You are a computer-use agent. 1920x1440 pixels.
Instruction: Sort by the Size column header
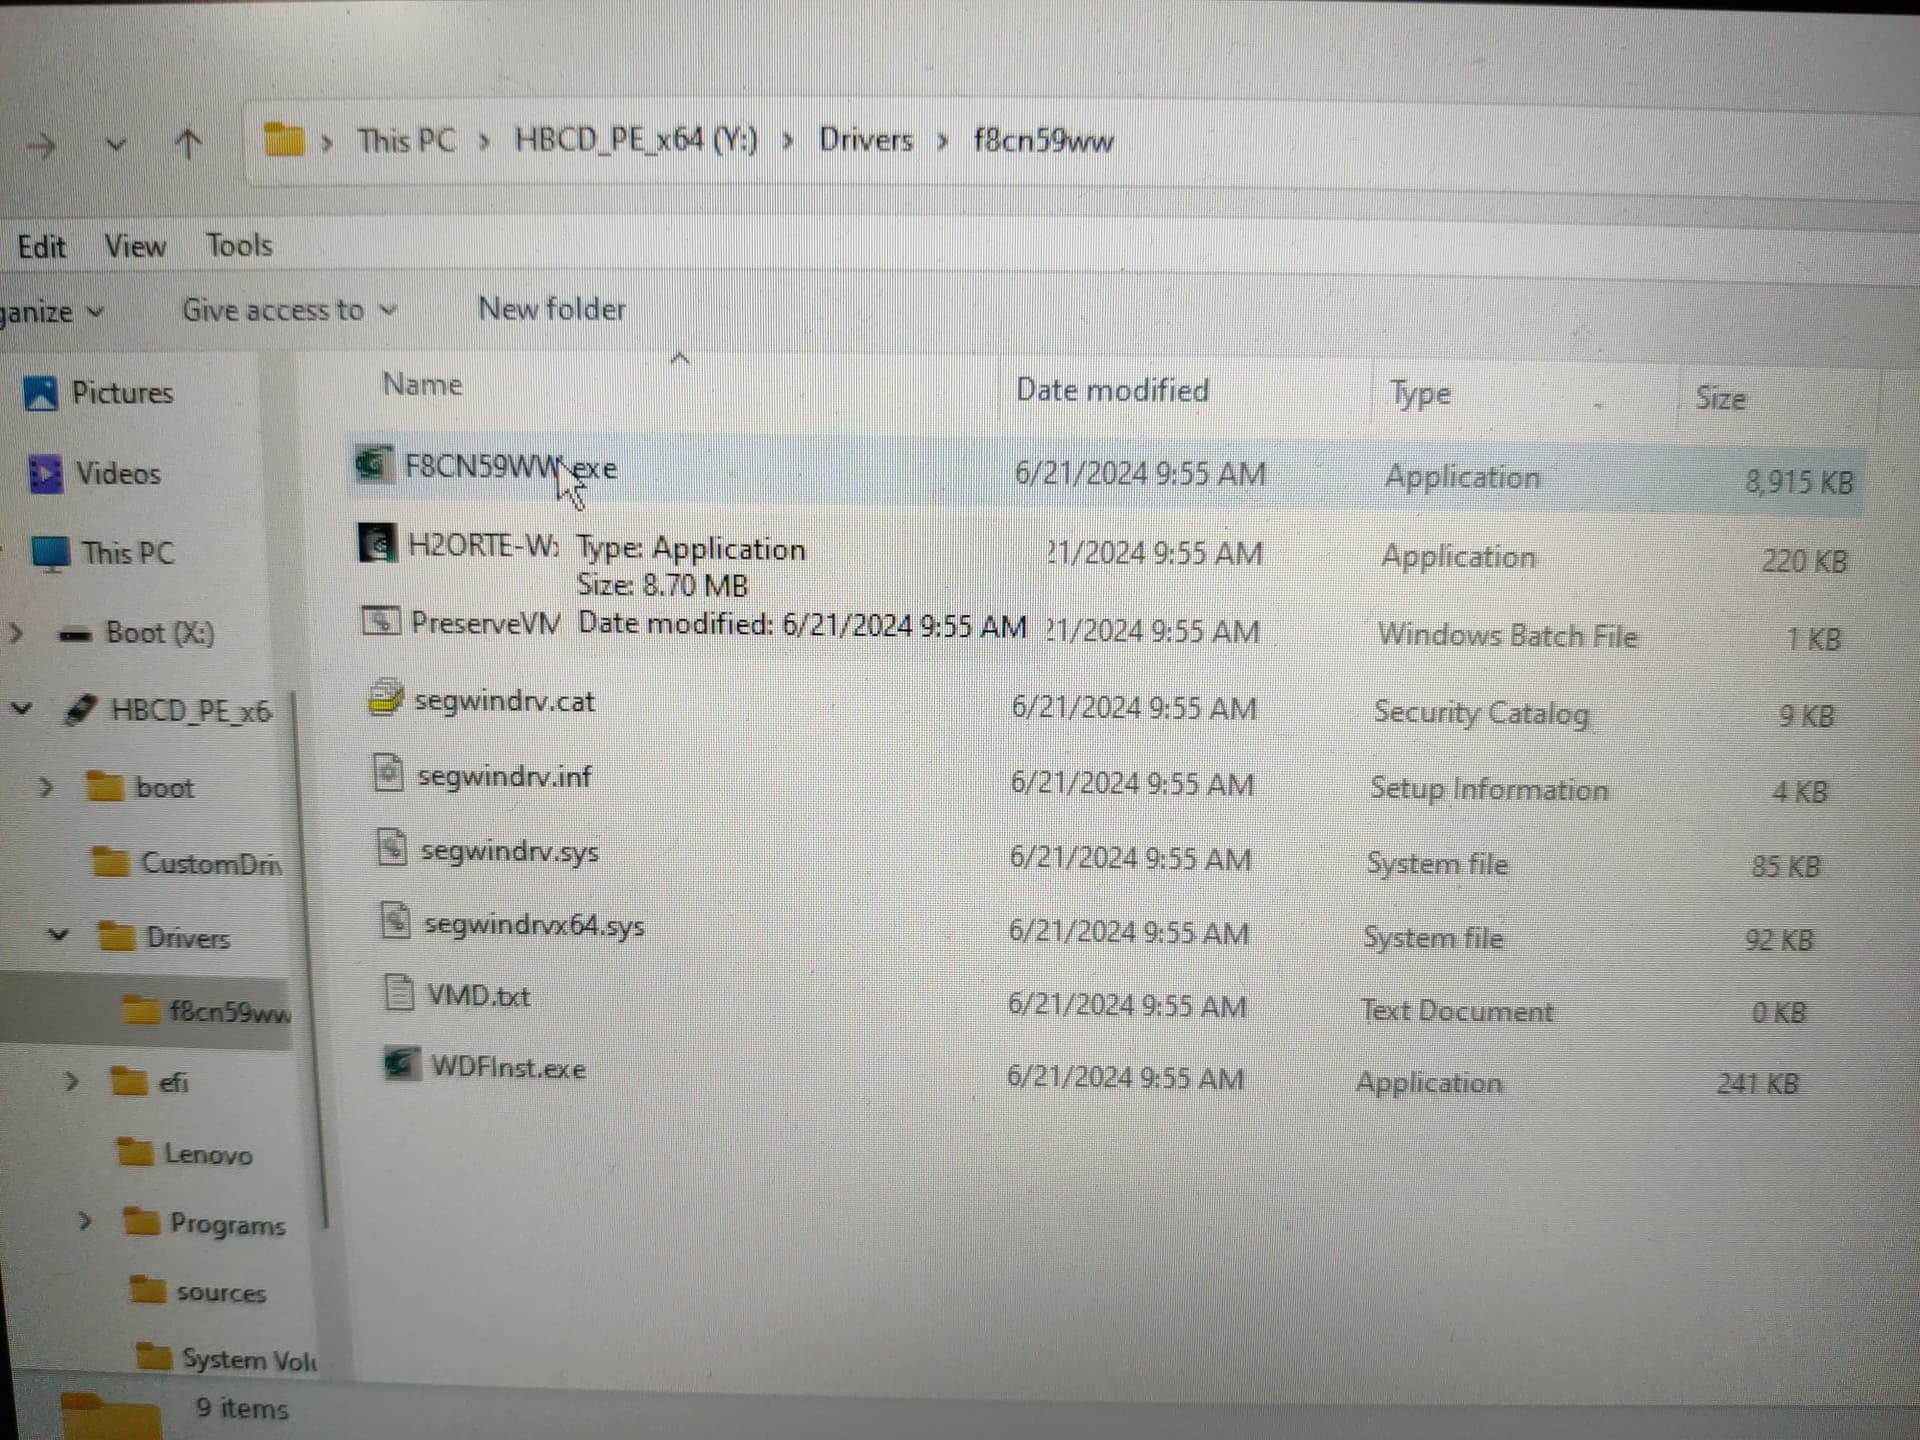[x=1720, y=399]
